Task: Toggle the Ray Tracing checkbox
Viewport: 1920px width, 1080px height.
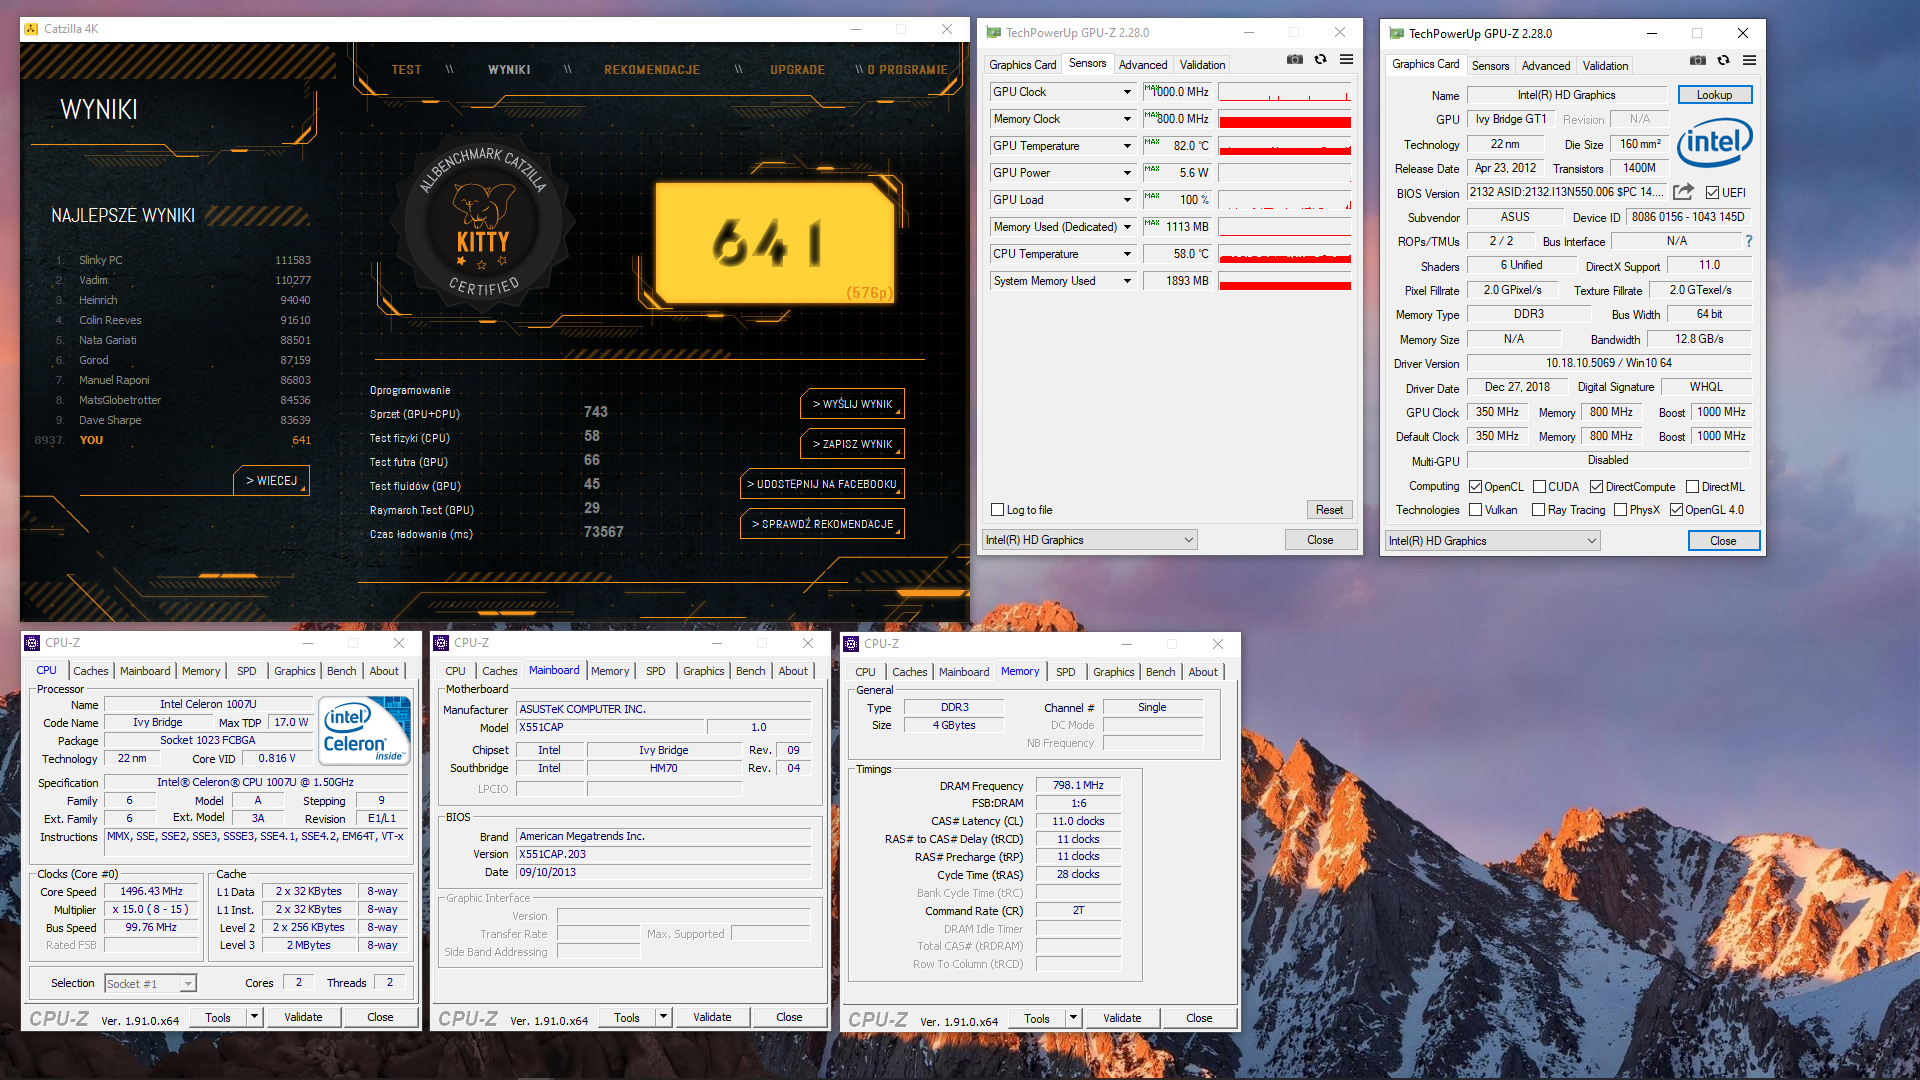Action: pyautogui.click(x=1538, y=510)
